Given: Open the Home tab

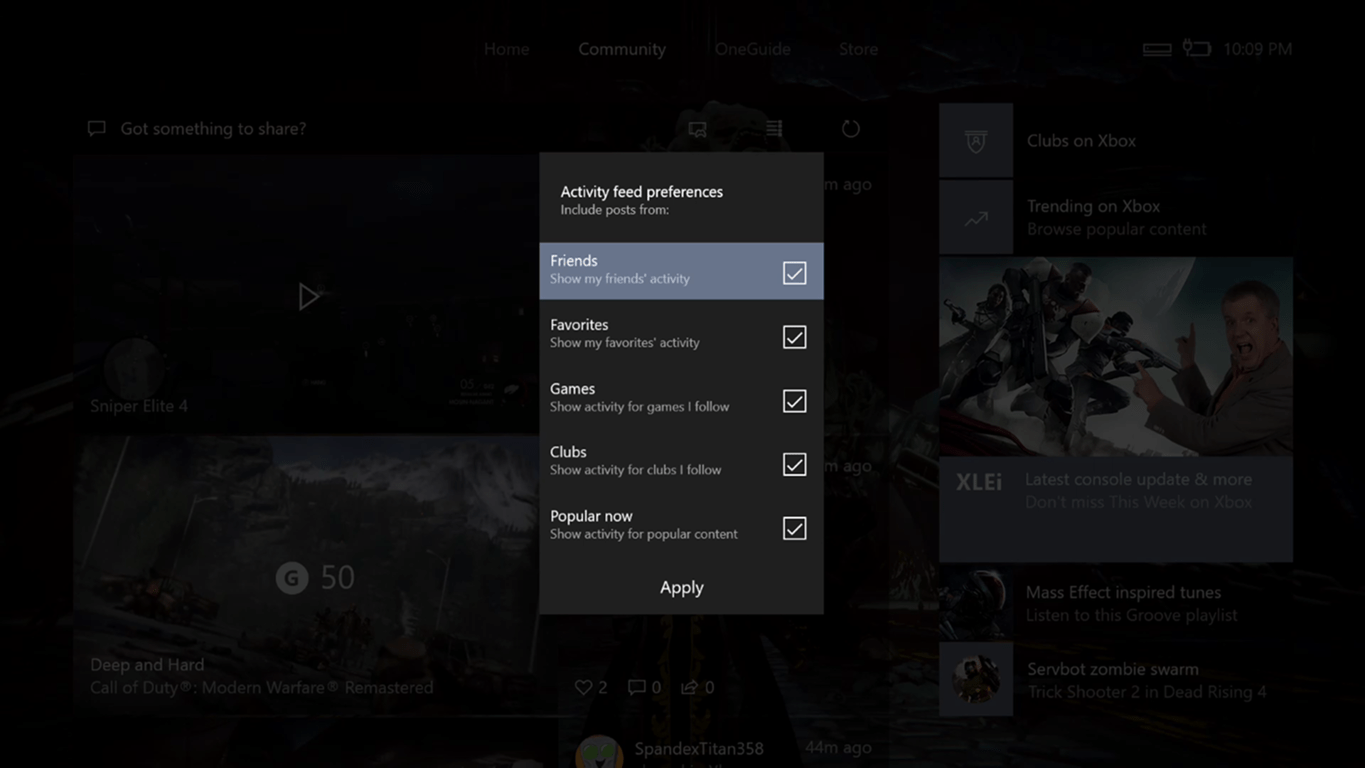Looking at the screenshot, I should click(x=507, y=49).
